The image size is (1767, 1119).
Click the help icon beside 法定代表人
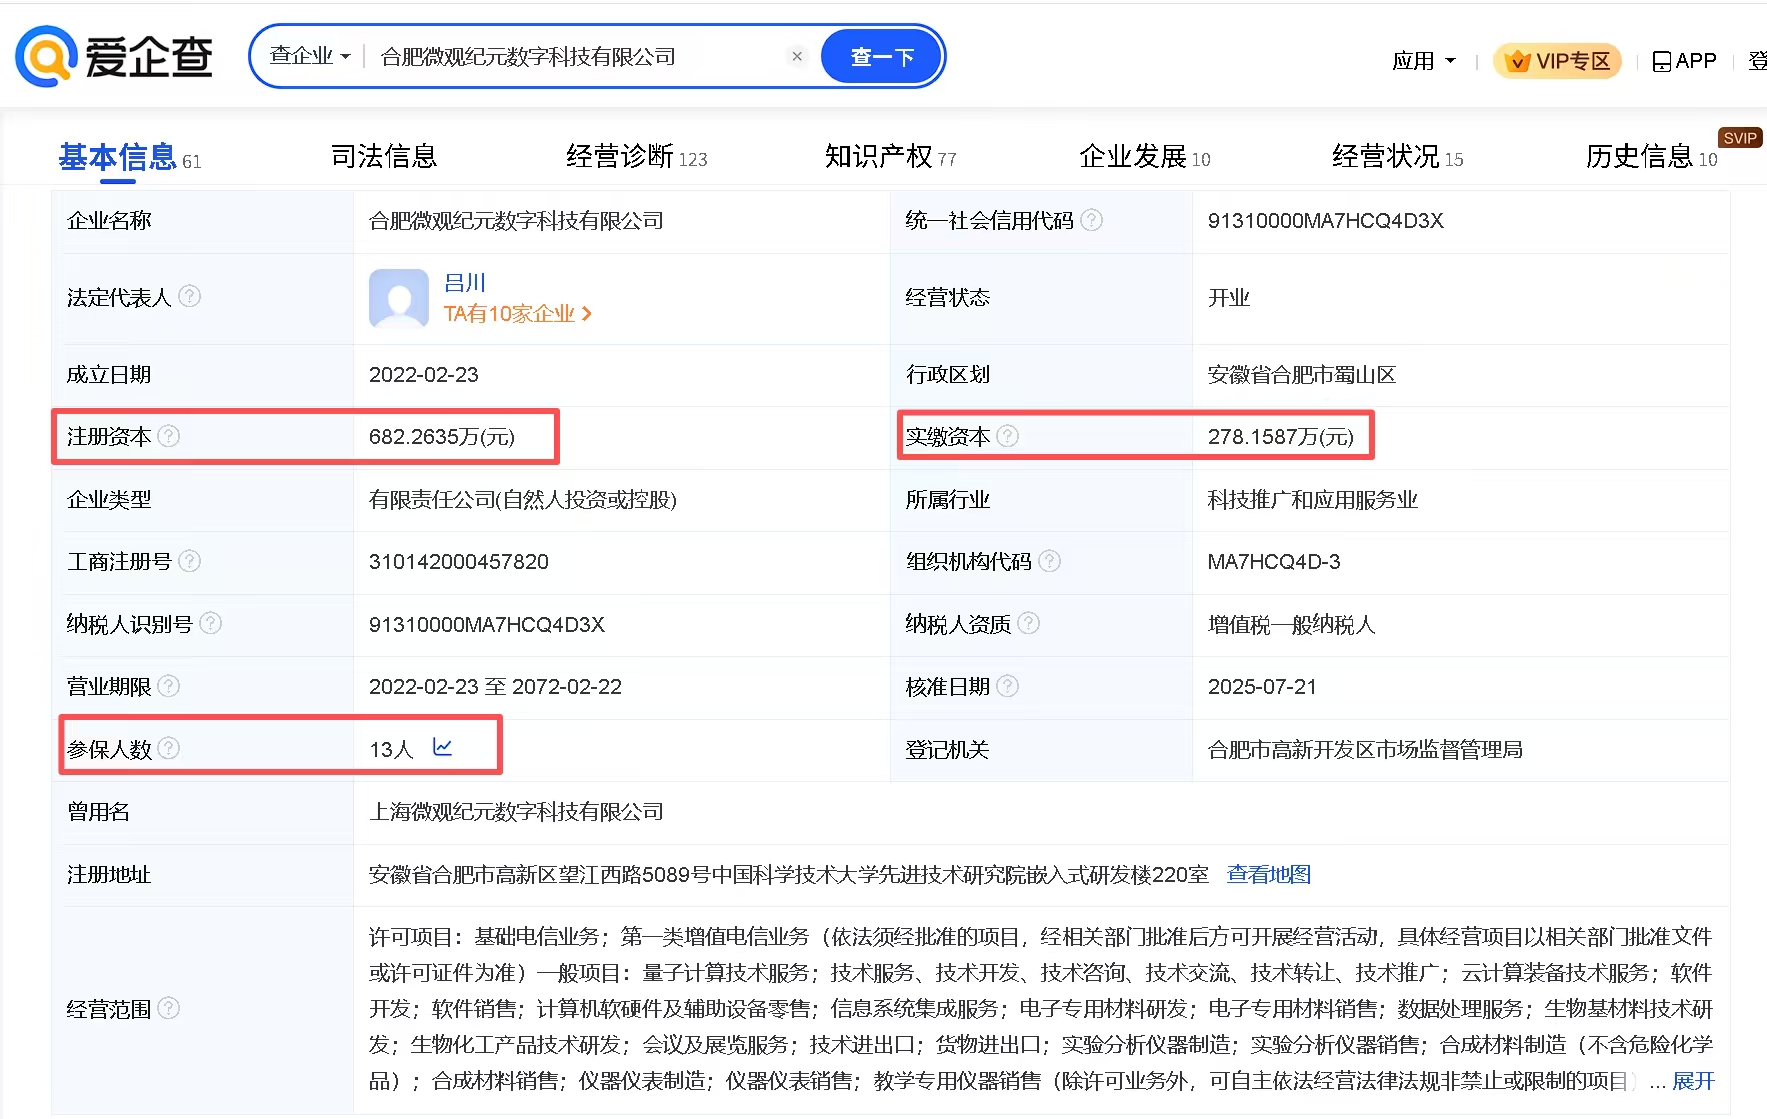click(189, 296)
